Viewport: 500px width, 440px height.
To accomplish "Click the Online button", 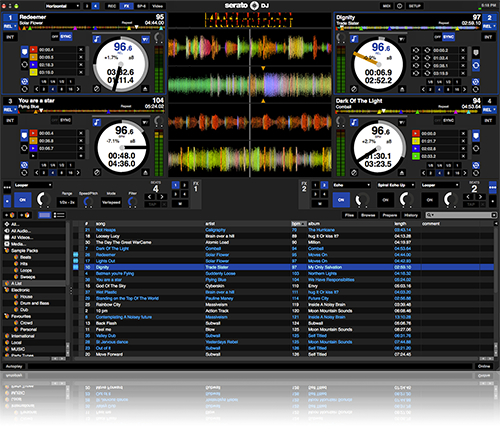I will (484, 366).
